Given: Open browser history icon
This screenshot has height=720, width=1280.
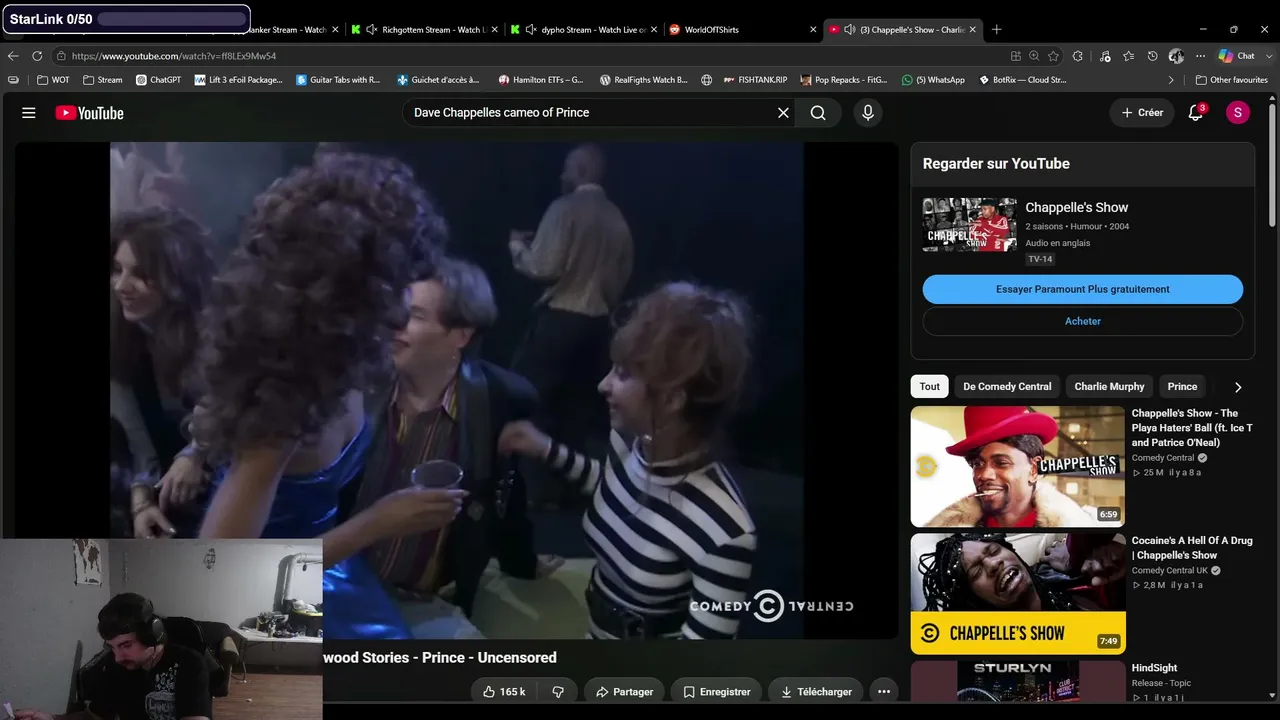Looking at the screenshot, I should [1152, 56].
